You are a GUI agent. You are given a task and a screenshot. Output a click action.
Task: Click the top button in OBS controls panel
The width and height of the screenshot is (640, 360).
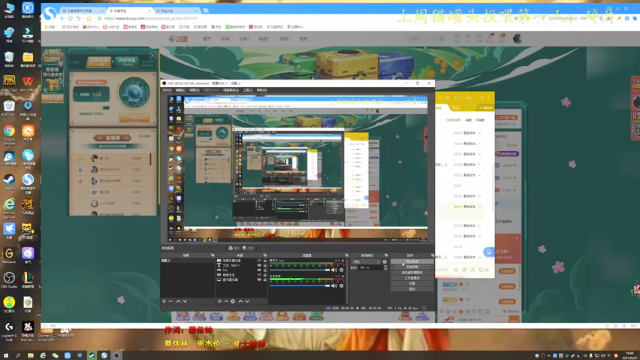coord(412,262)
